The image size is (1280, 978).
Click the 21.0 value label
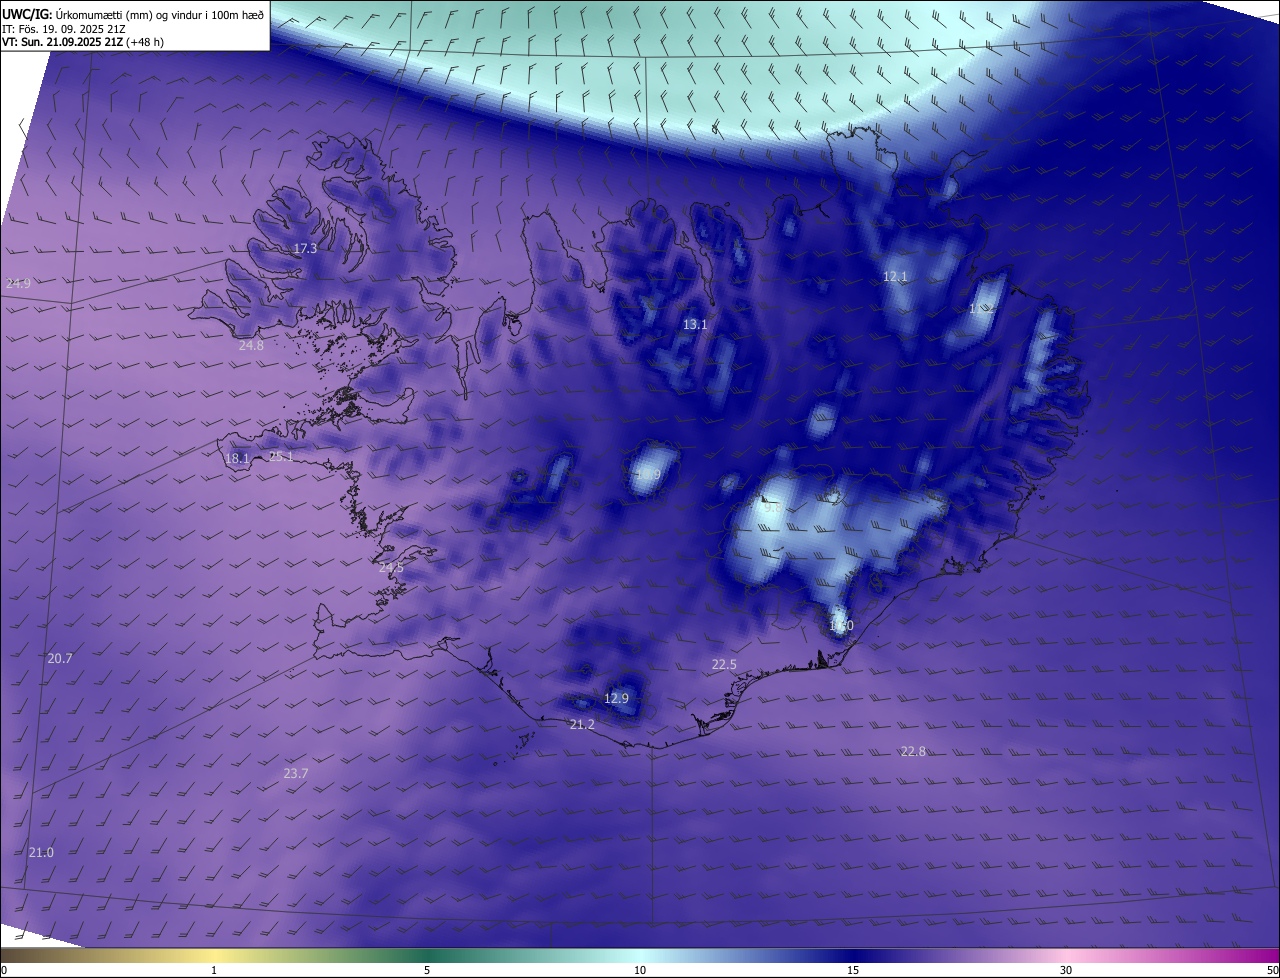click(x=41, y=852)
